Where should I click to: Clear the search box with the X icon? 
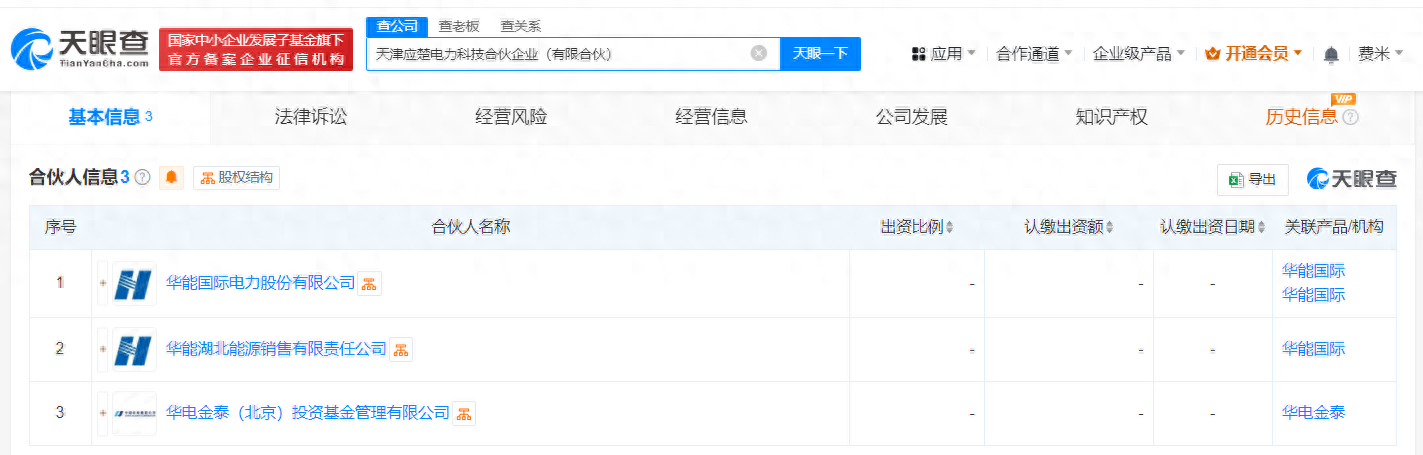pos(759,53)
